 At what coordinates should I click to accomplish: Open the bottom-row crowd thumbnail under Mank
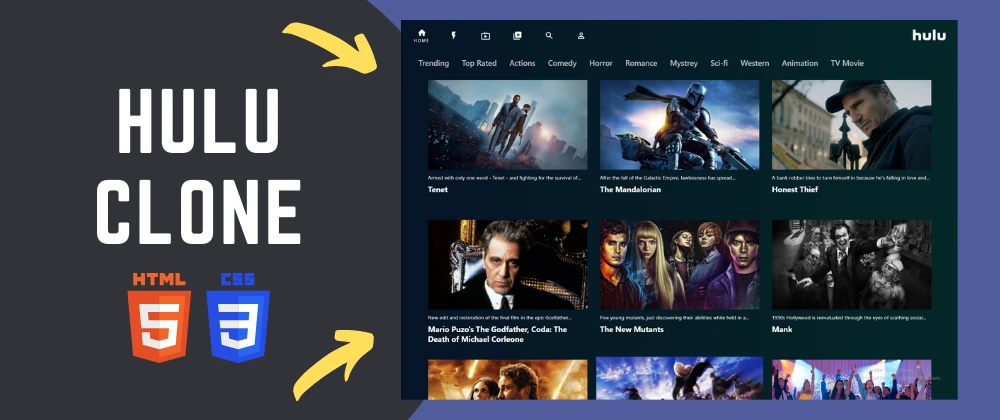[851, 380]
